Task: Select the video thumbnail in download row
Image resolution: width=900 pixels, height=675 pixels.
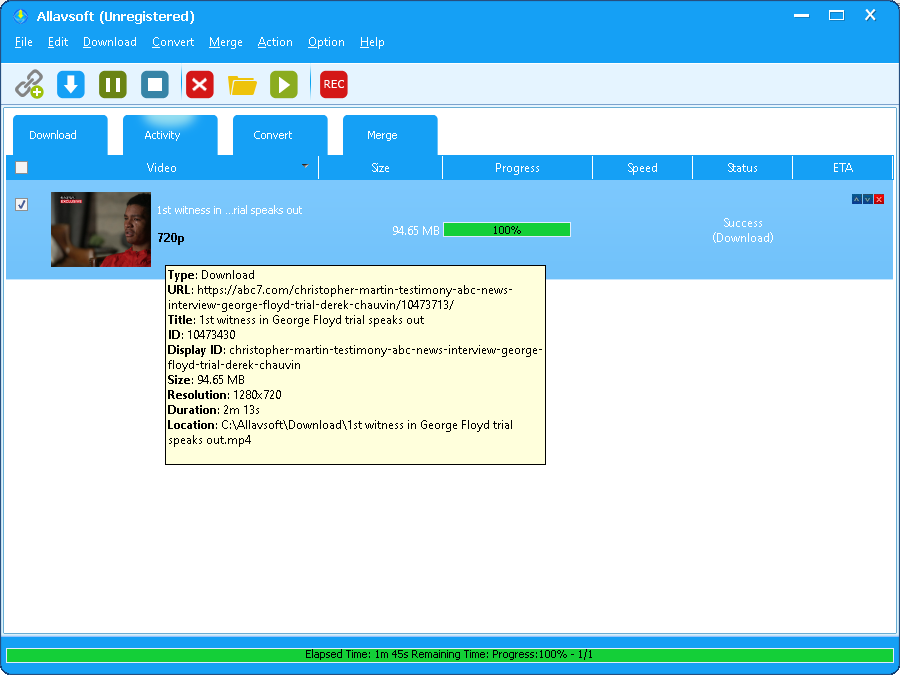Action: pos(101,230)
